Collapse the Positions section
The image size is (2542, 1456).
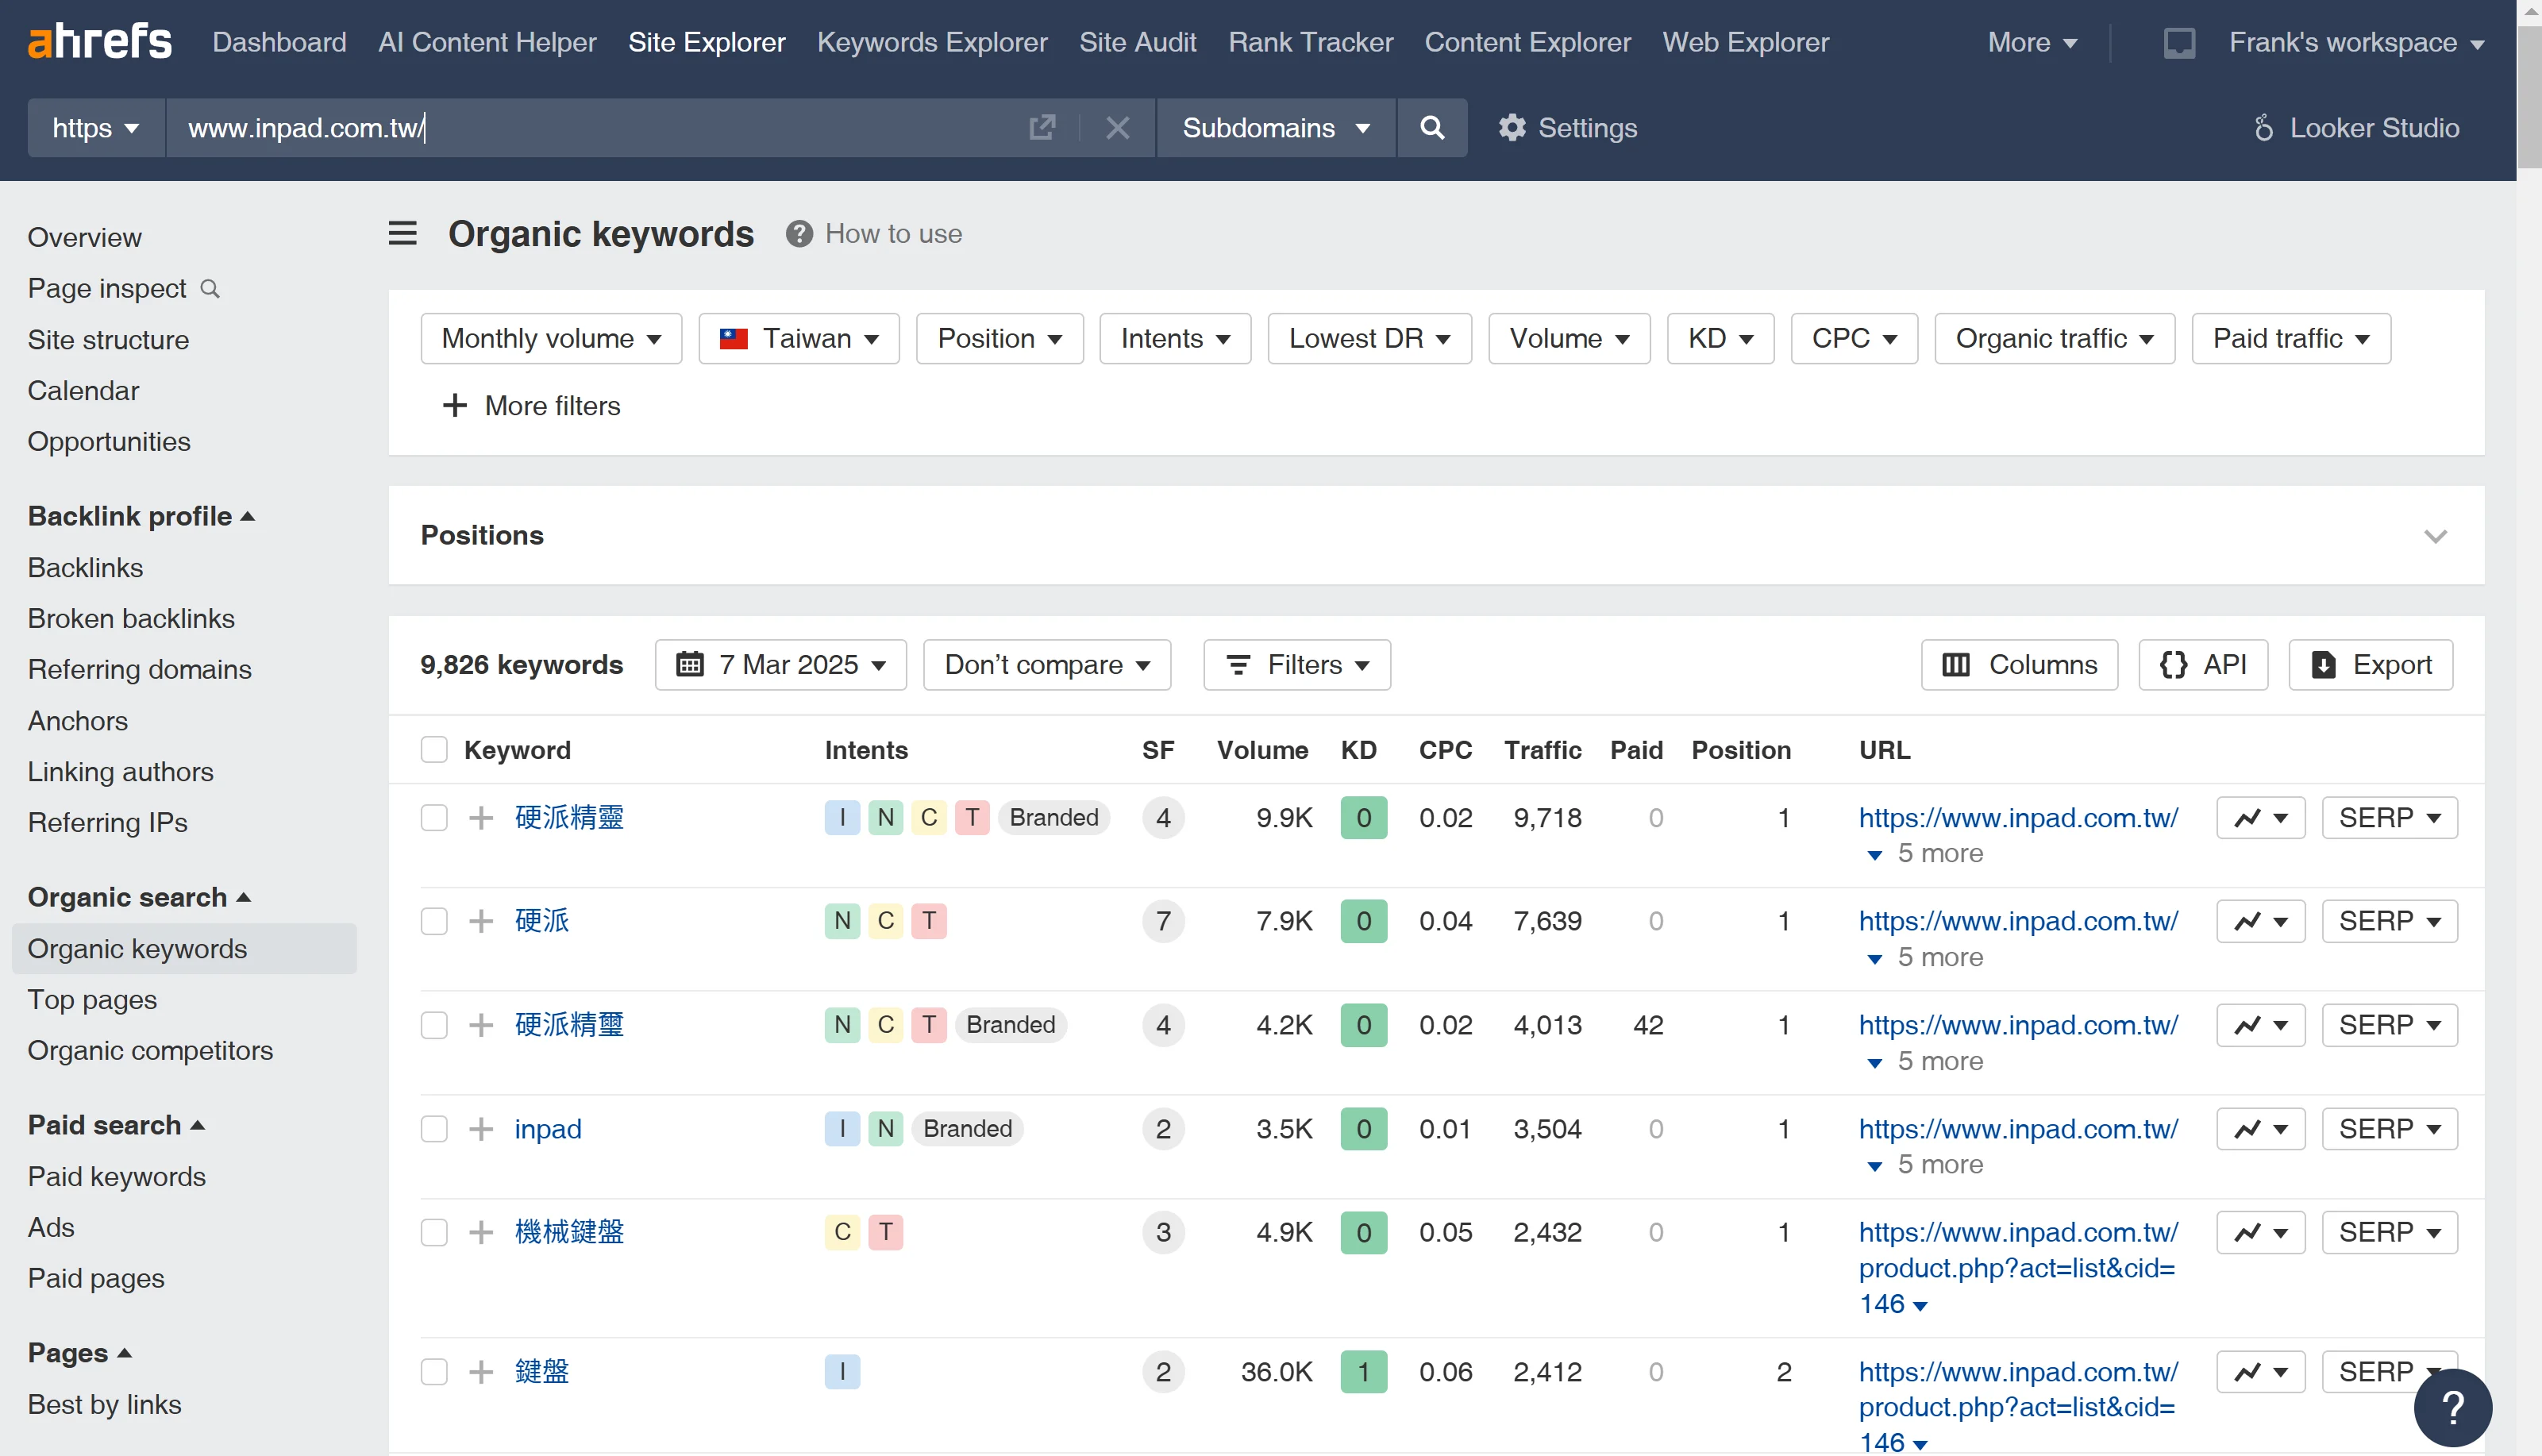[x=2436, y=535]
